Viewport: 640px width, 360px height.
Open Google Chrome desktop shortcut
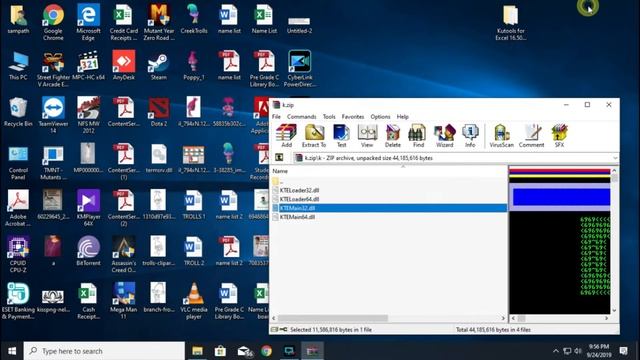coord(53,22)
